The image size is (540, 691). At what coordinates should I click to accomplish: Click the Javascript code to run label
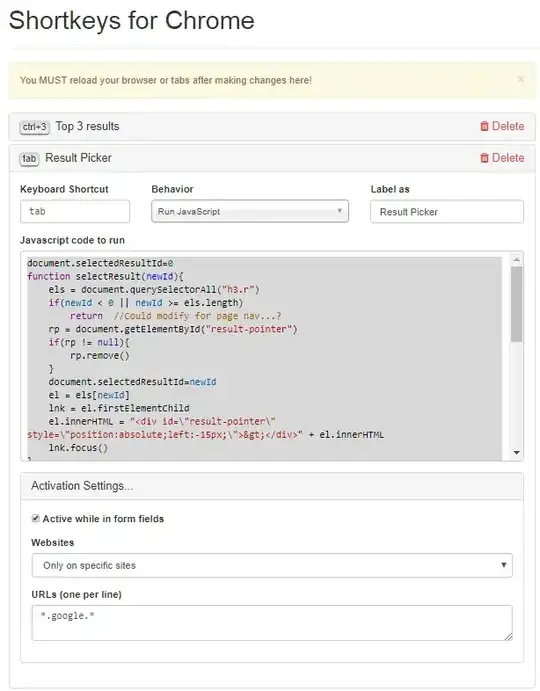click(72, 240)
